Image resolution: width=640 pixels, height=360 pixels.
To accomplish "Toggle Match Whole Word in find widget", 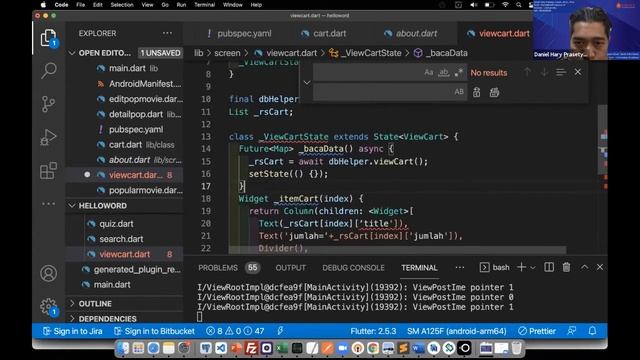I will [444, 73].
